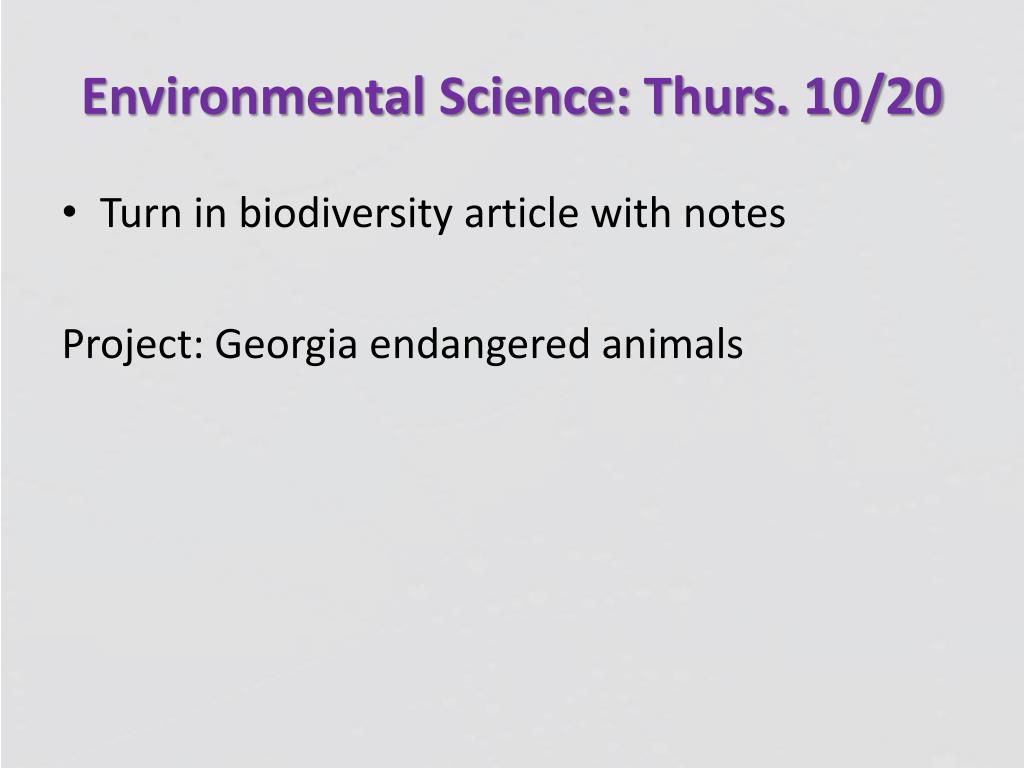Screen dimensions: 1024x768
Task: Click the bullet point marker before "Turn"
Action: pos(69,212)
